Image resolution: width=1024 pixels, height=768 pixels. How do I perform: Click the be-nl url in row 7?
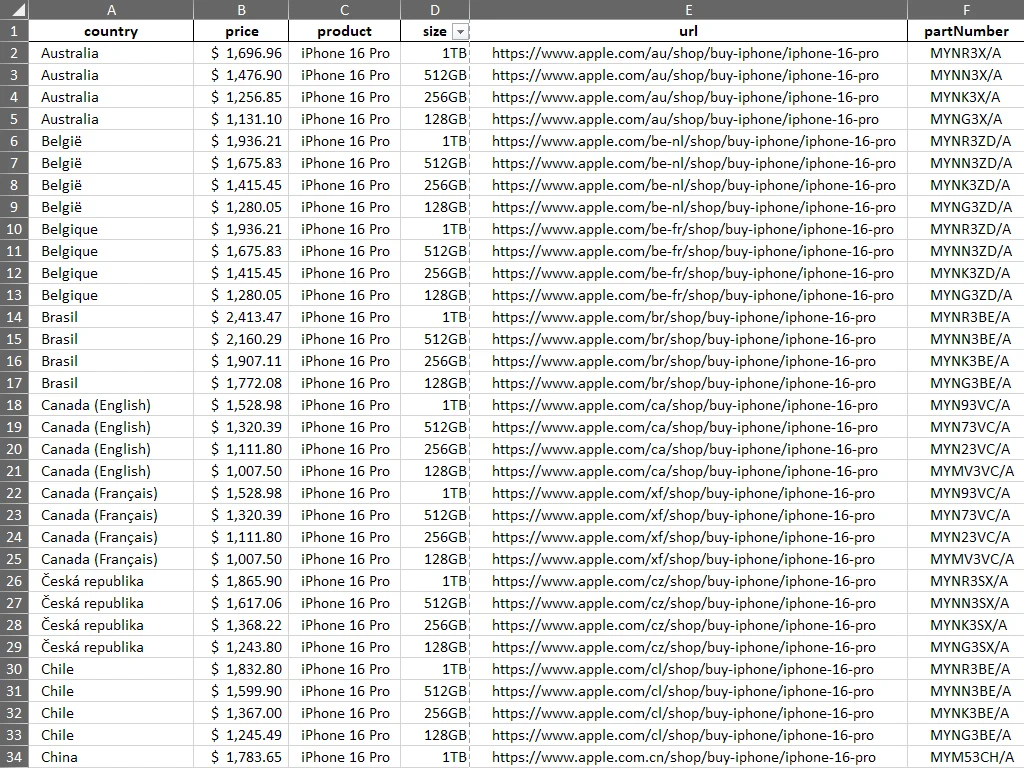[x=688, y=163]
